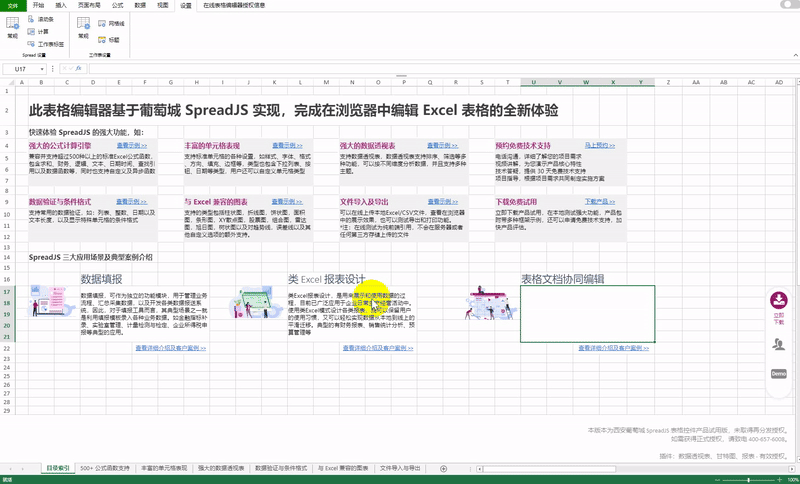The height and width of the screenshot is (484, 800).
Task: Open the sheet tab settings option
Action: pyautogui.click(x=46, y=44)
